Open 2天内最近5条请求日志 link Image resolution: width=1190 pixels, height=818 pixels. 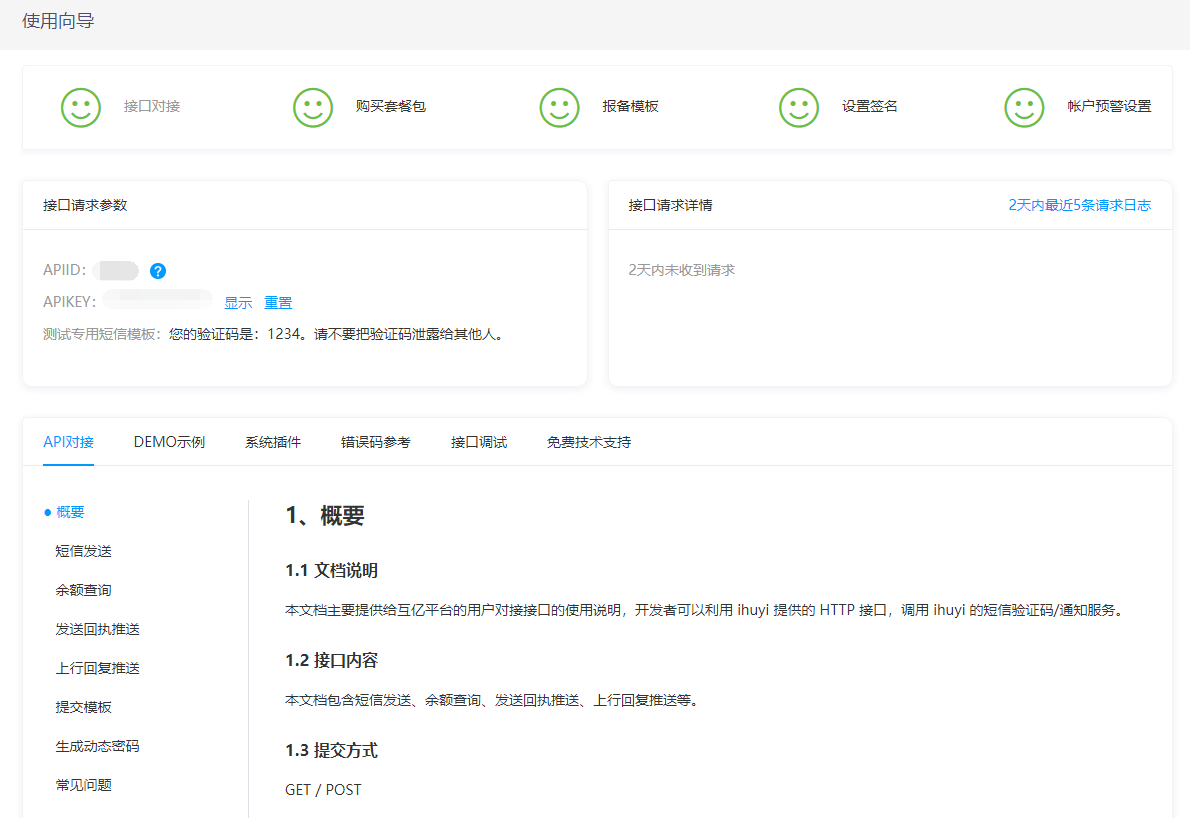pos(1079,205)
